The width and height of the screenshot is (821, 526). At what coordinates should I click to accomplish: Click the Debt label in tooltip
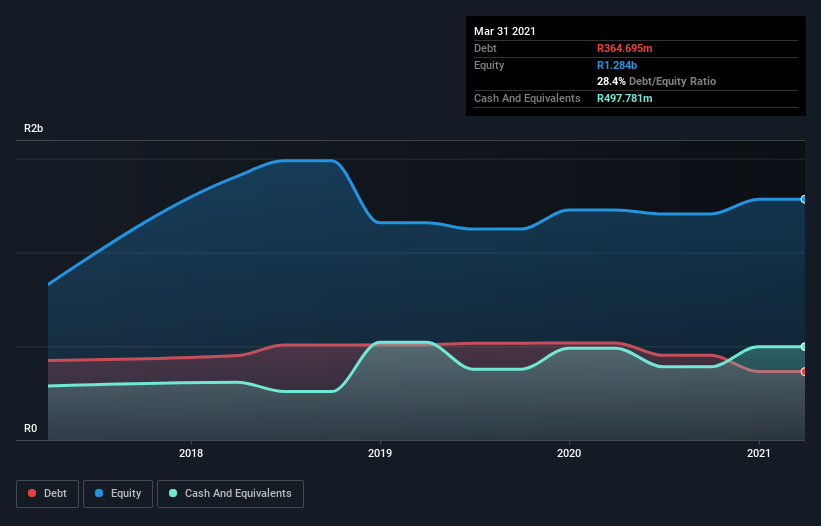485,49
